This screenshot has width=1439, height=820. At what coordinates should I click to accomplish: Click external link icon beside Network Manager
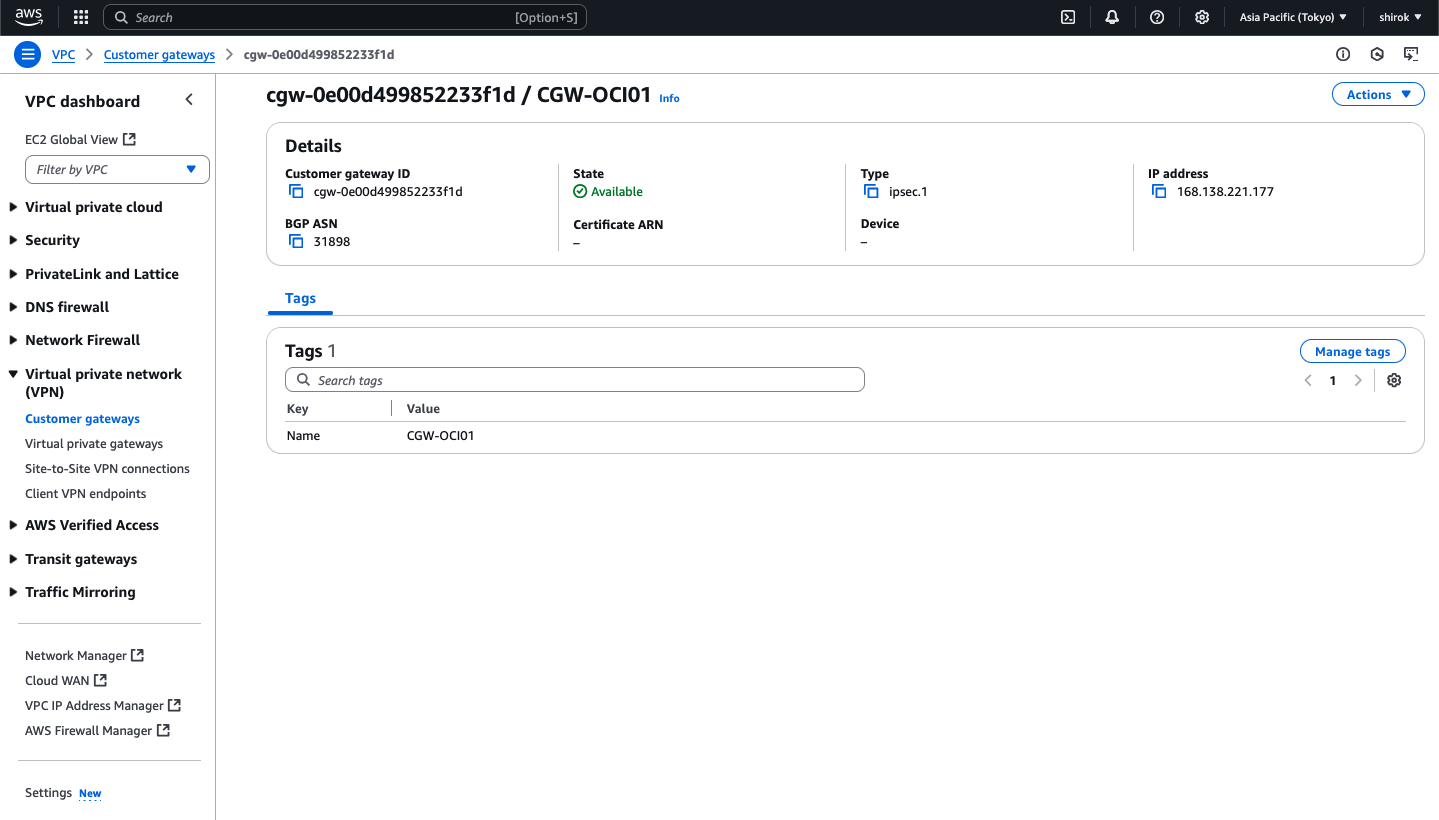[x=138, y=655]
